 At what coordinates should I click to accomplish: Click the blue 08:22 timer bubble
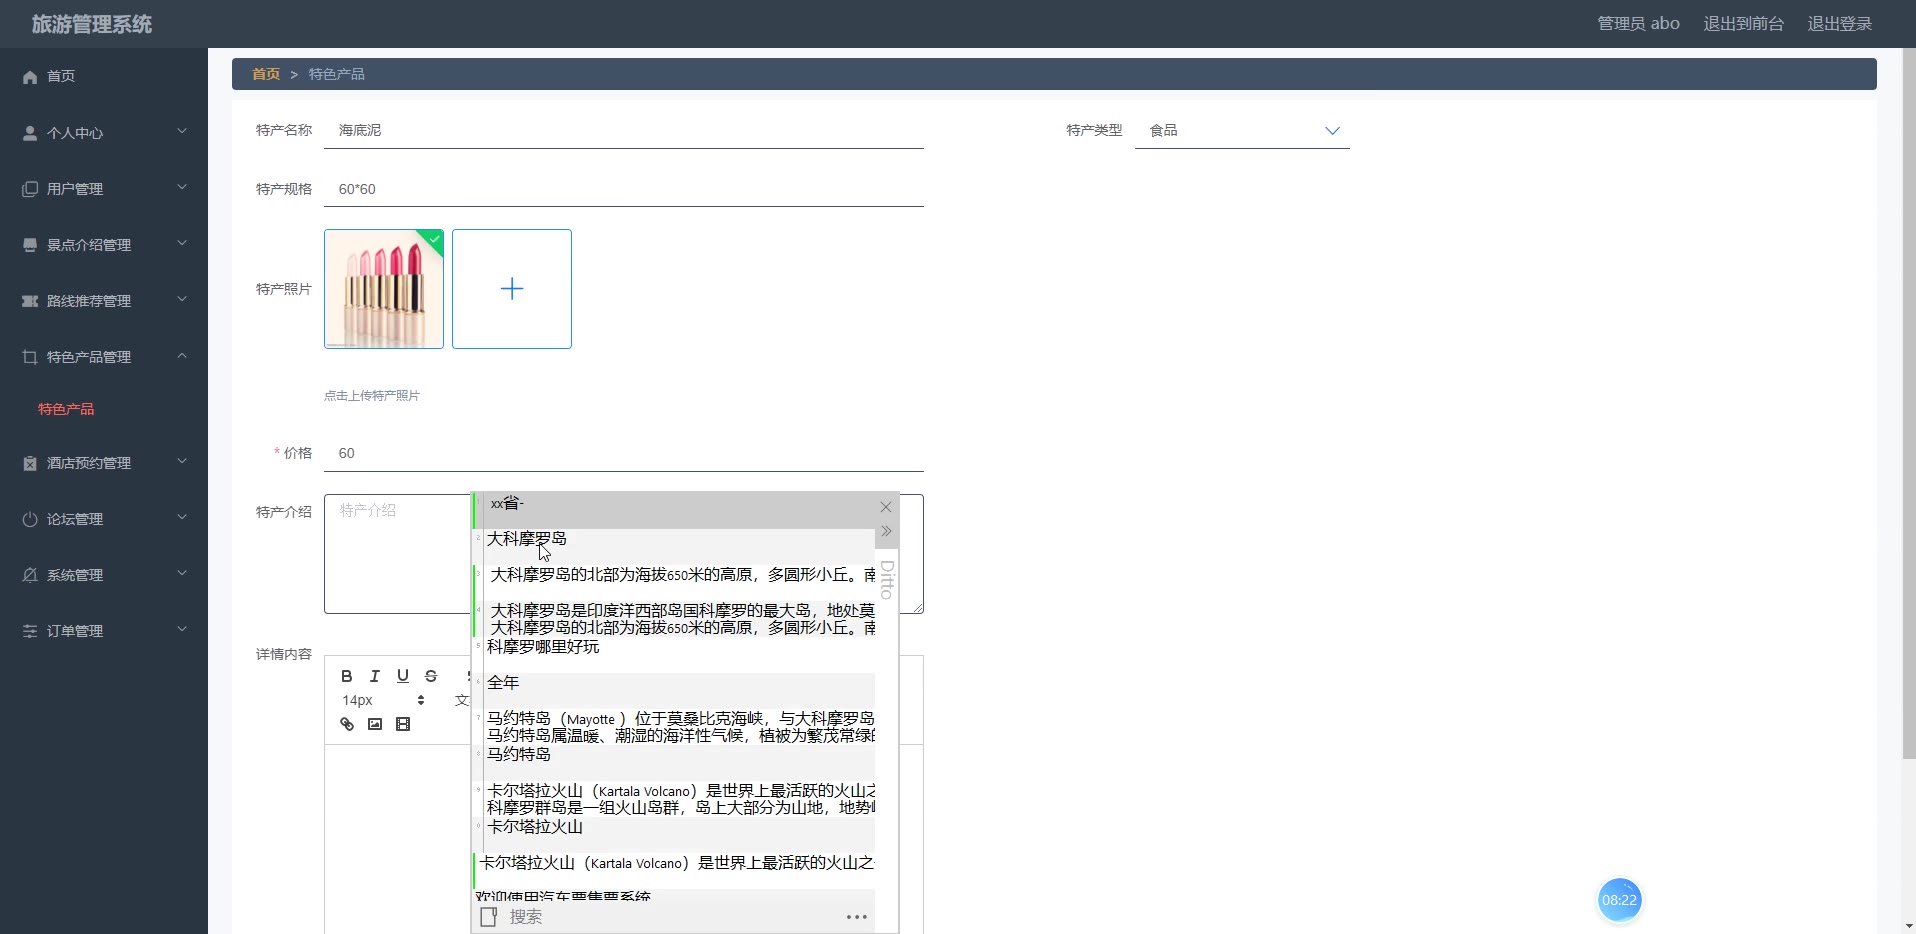[x=1619, y=900]
